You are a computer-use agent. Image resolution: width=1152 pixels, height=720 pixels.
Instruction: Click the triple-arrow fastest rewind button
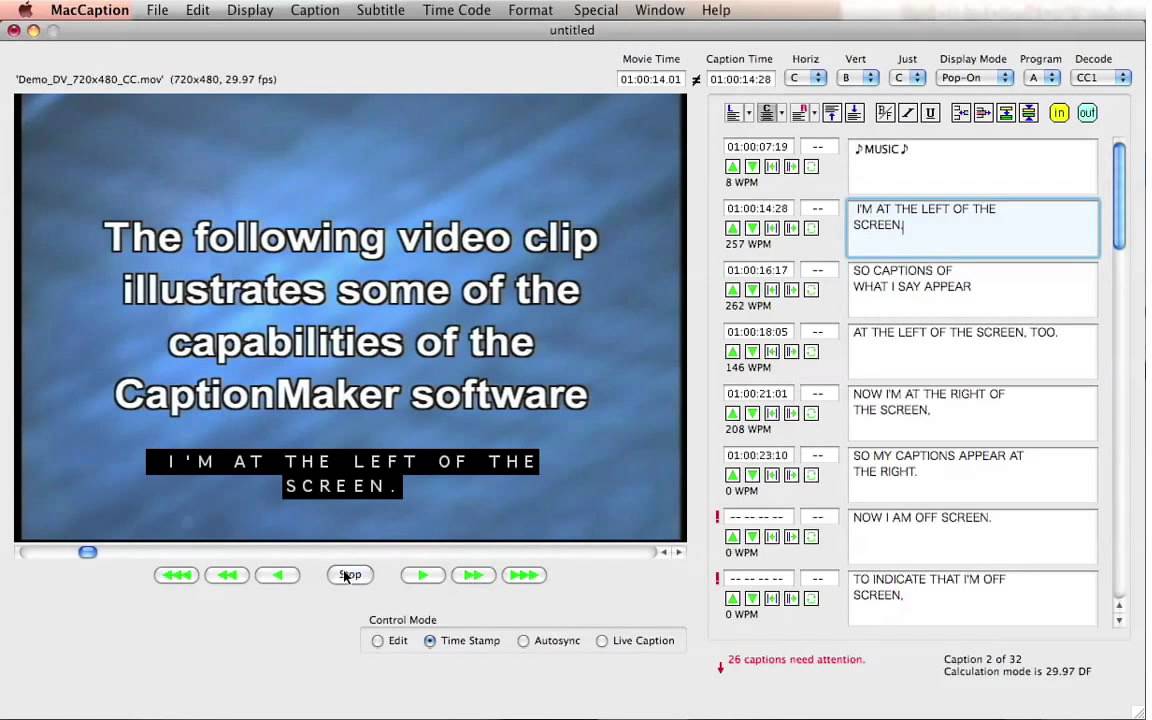pyautogui.click(x=176, y=575)
